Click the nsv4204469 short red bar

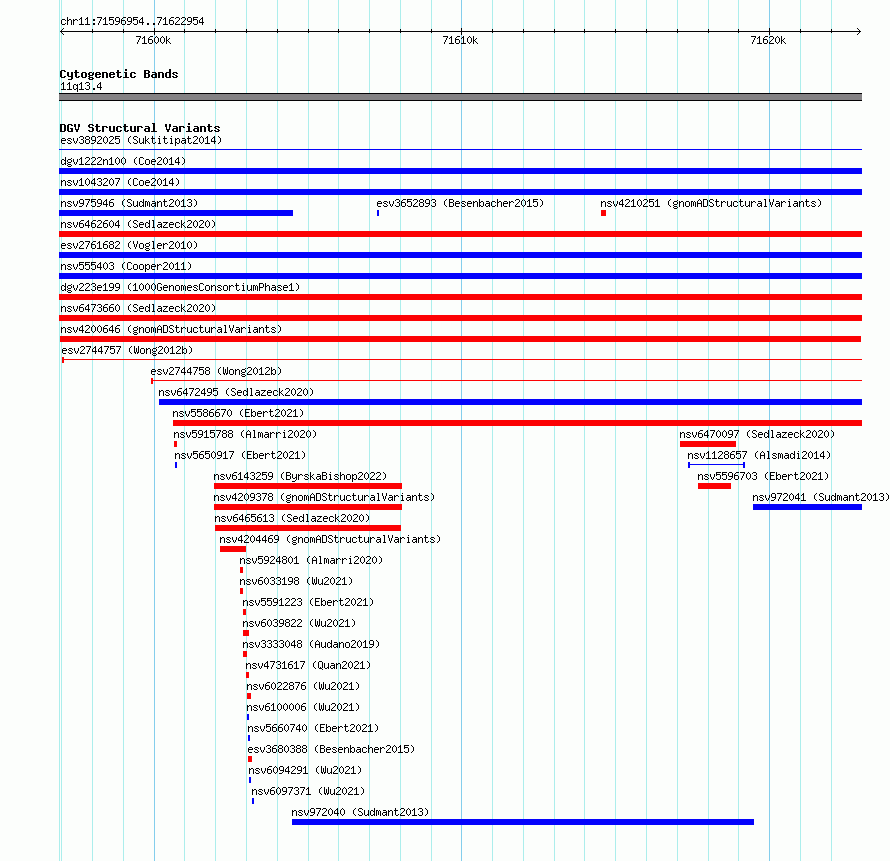click(233, 549)
